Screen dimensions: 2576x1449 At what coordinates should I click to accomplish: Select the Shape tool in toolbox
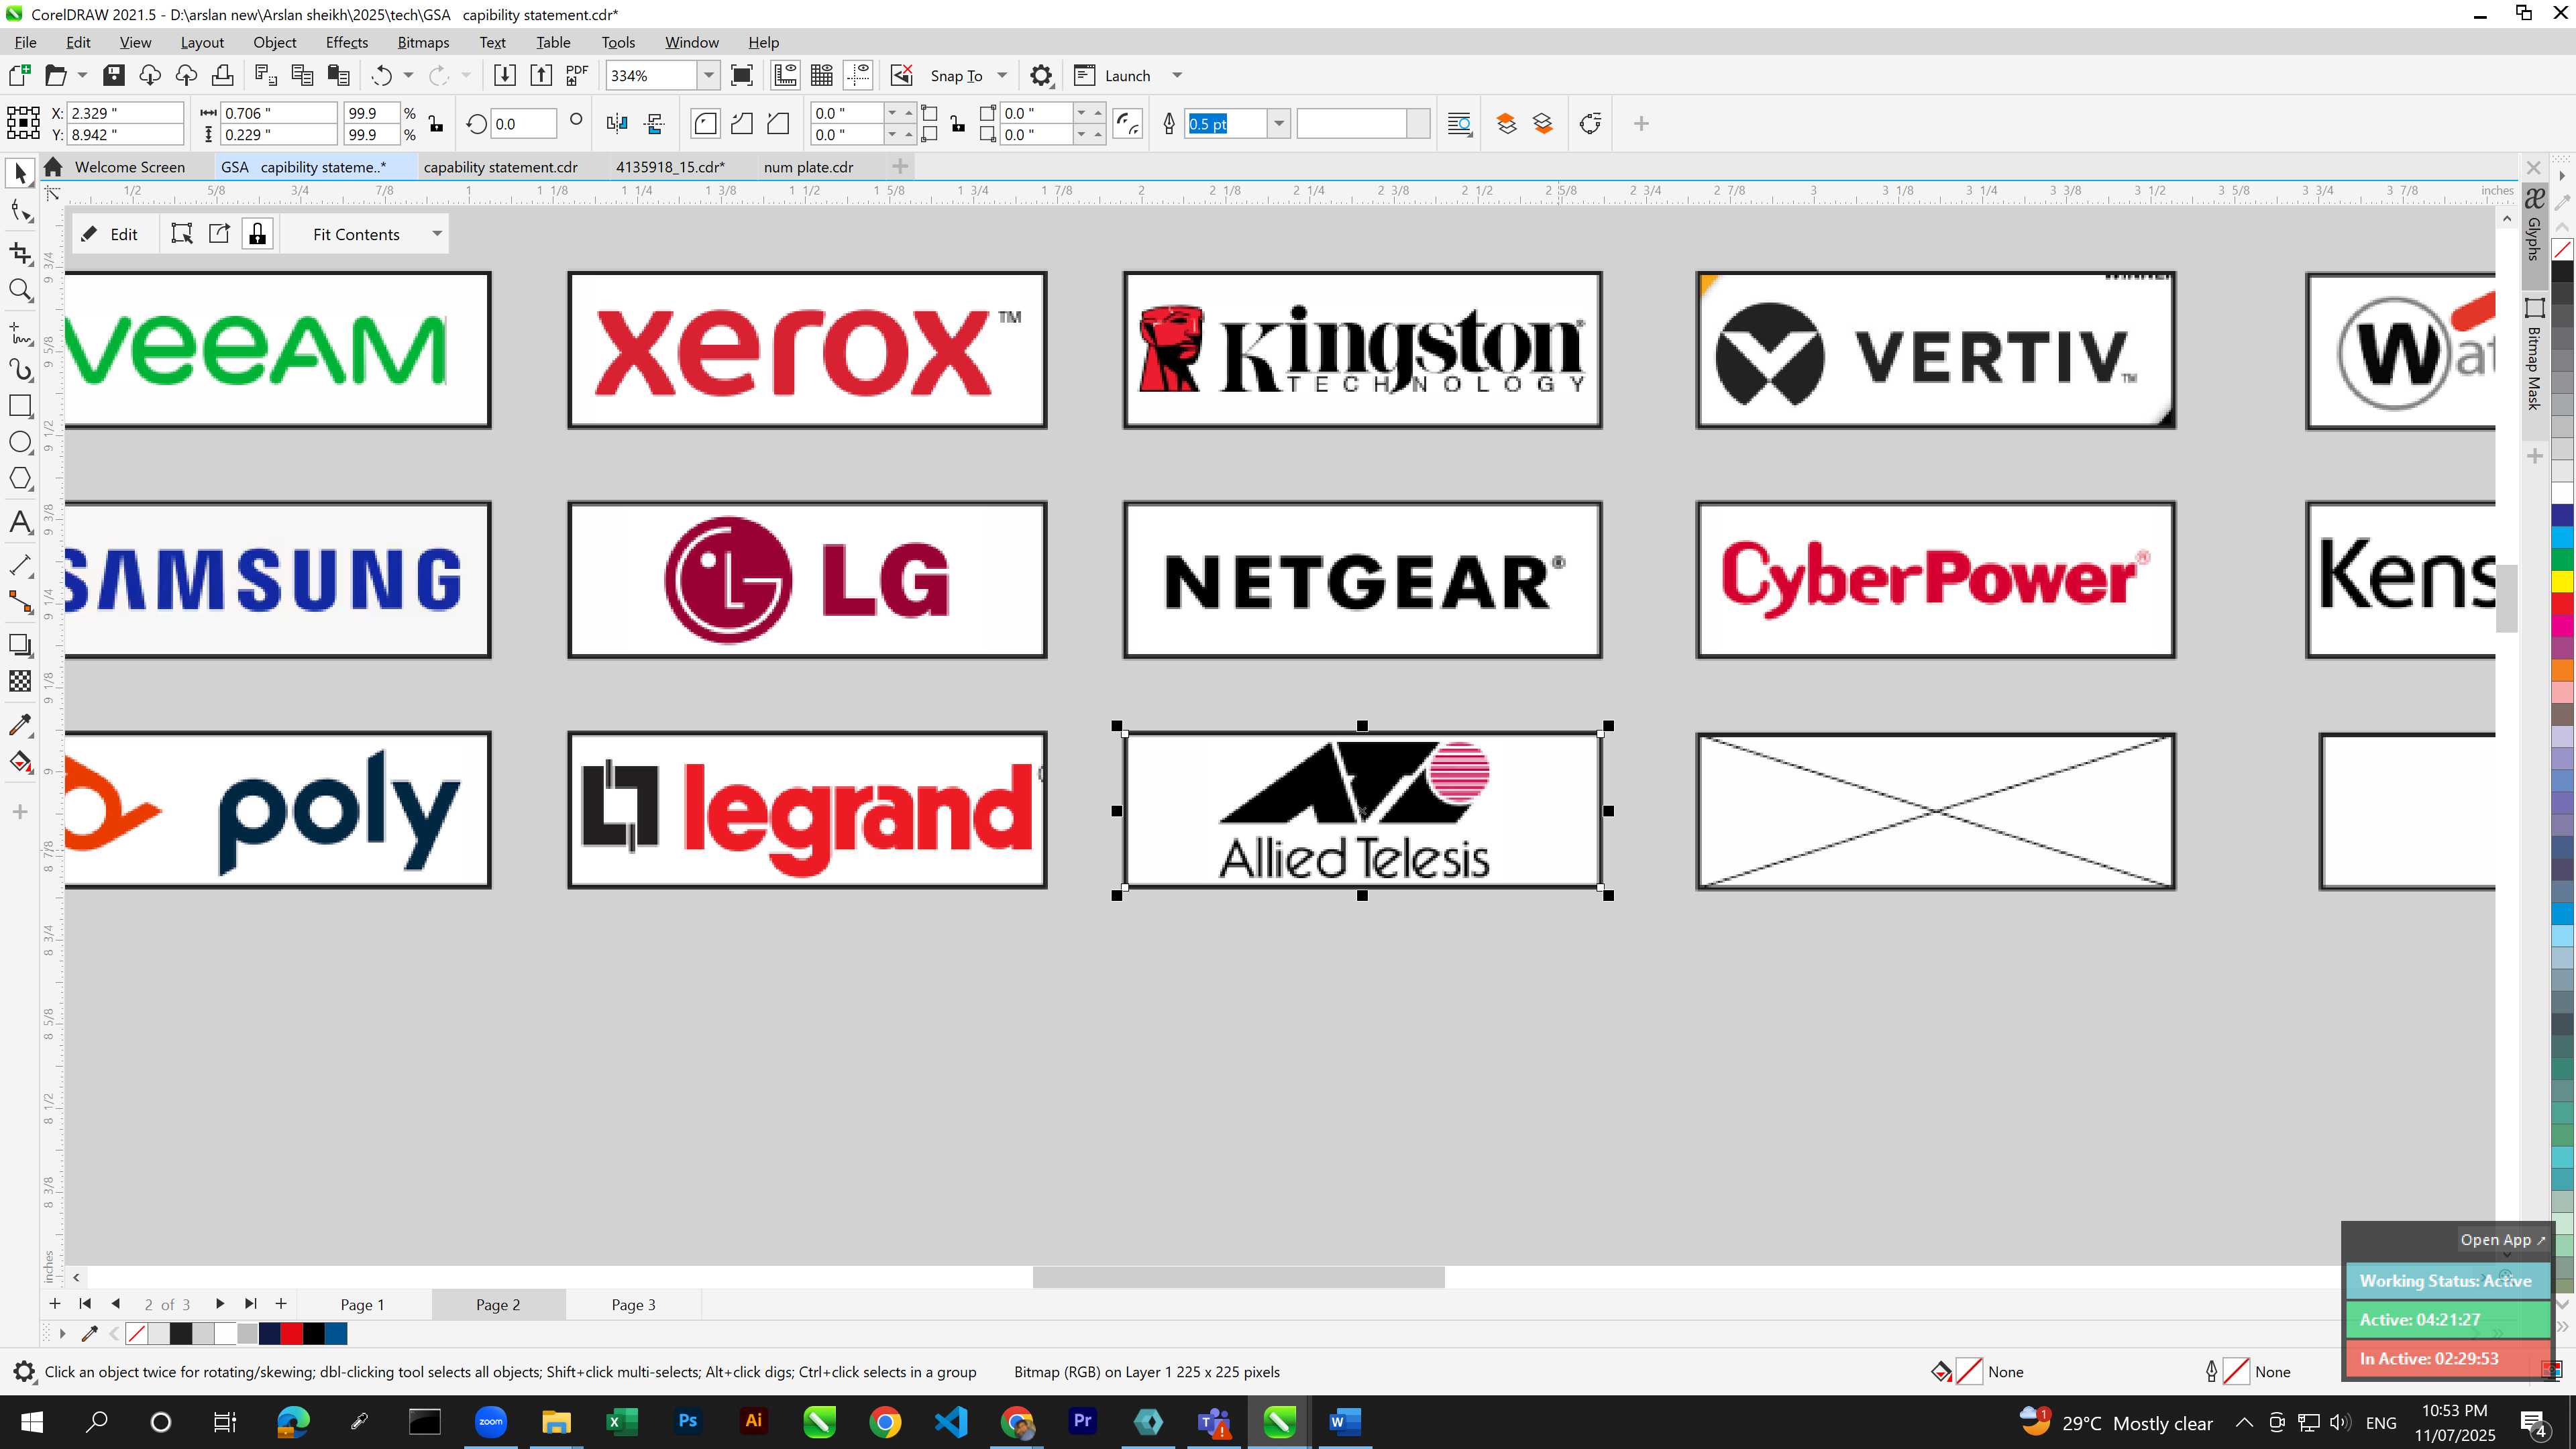tap(20, 211)
